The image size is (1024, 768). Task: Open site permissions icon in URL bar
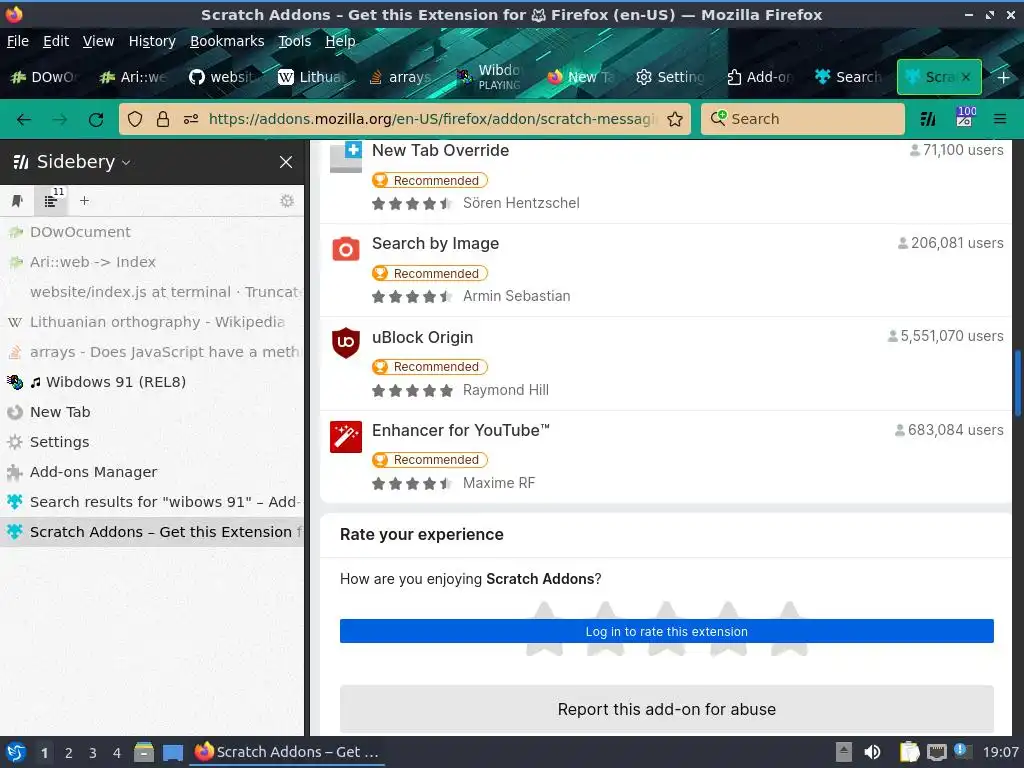point(191,119)
